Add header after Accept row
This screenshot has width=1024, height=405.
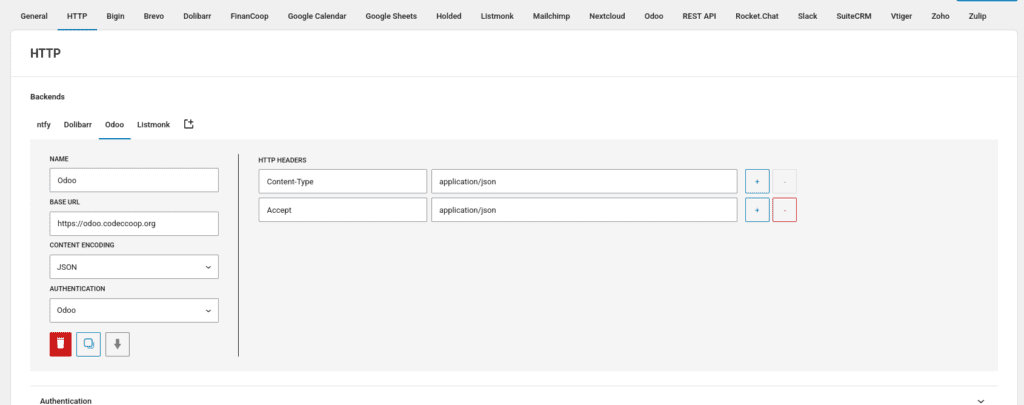click(758, 210)
